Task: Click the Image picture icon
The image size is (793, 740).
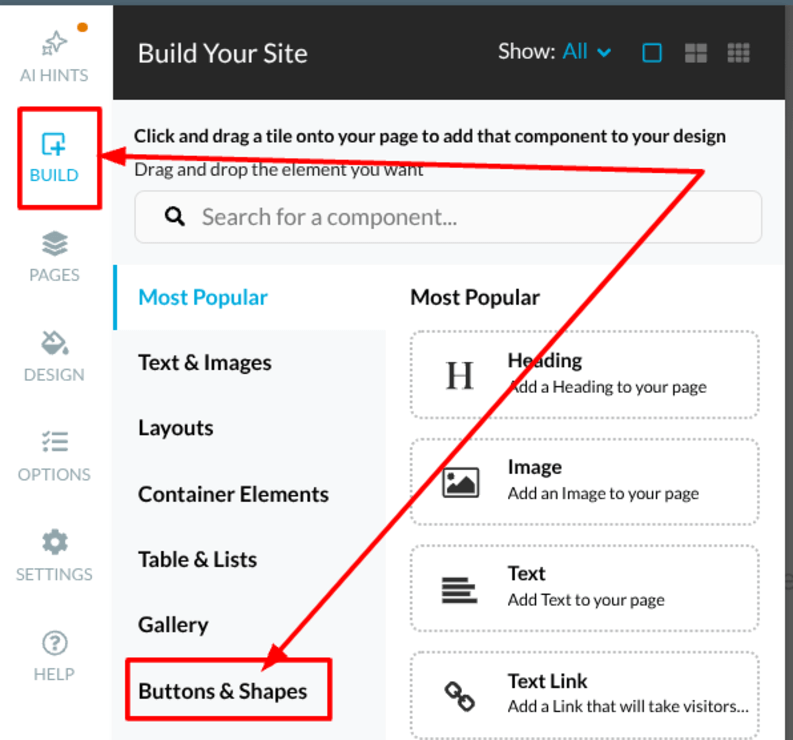Action: tap(461, 482)
